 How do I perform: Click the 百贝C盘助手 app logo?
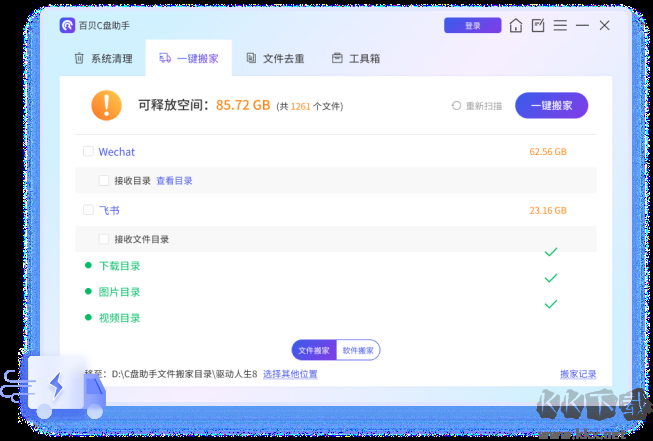pyautogui.click(x=65, y=25)
